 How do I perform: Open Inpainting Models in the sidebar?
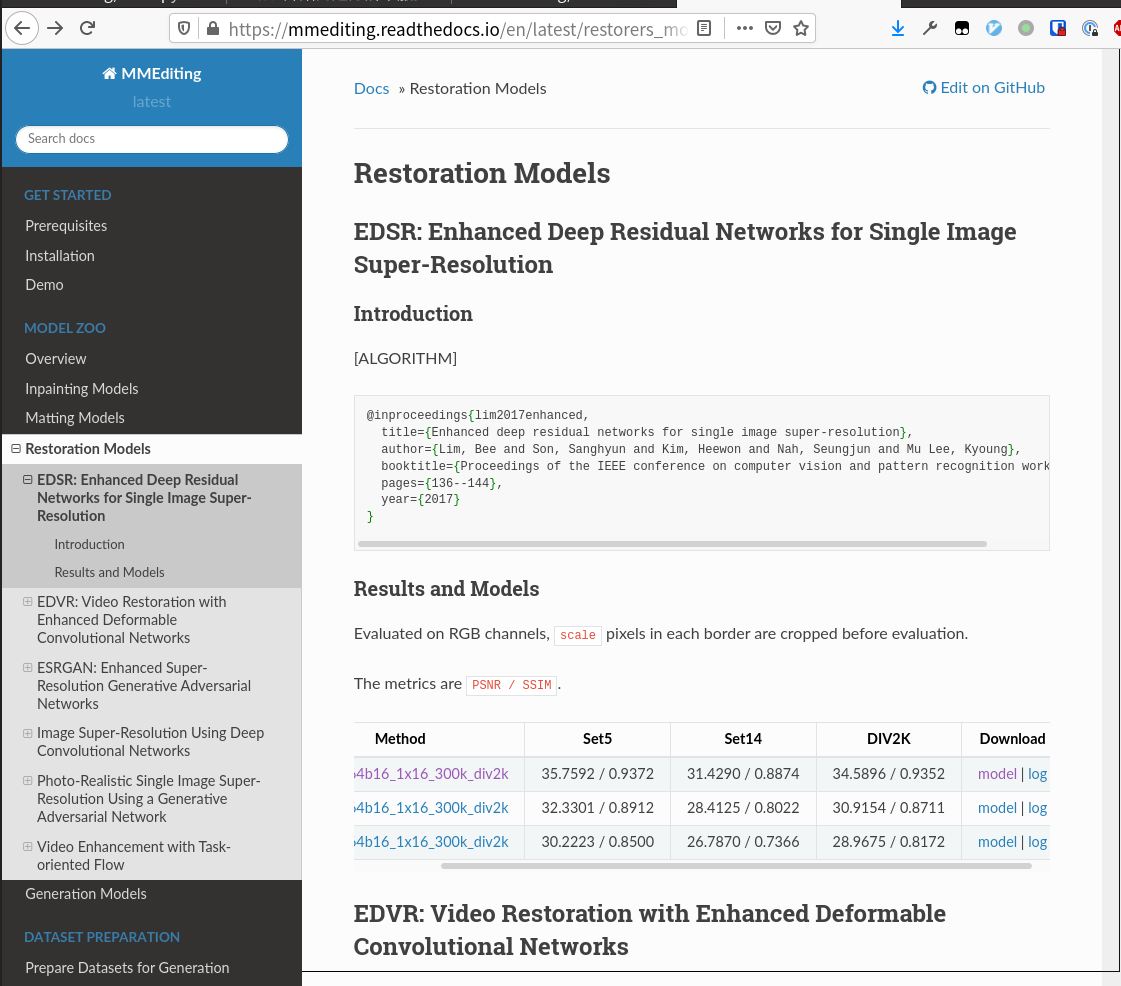(x=82, y=388)
